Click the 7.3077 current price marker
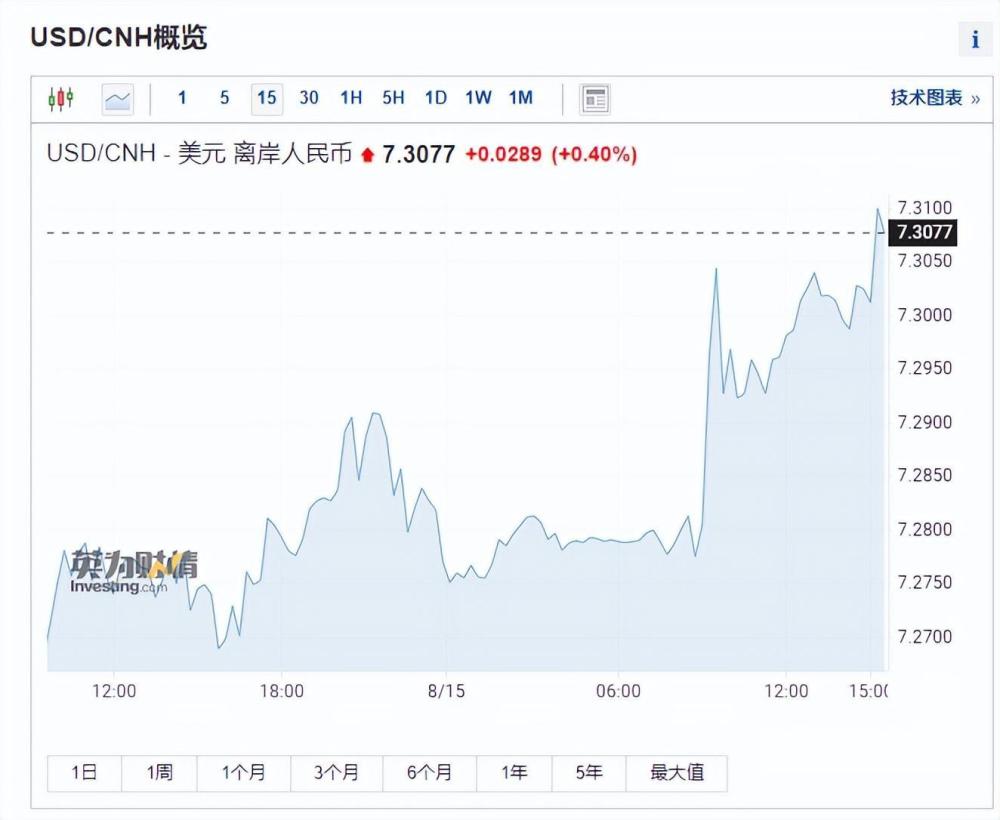This screenshot has width=1000, height=820. tap(923, 232)
